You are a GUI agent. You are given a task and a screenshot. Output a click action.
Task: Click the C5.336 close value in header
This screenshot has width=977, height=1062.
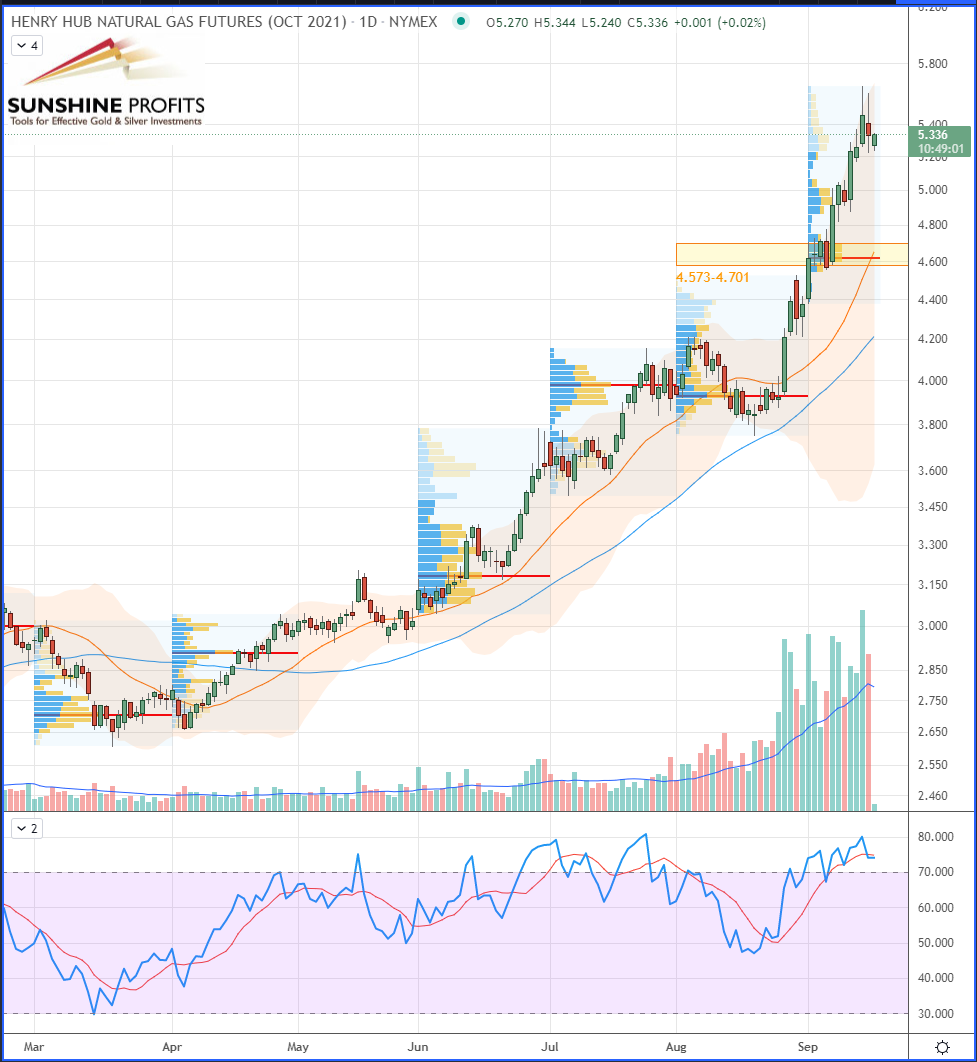647,23
